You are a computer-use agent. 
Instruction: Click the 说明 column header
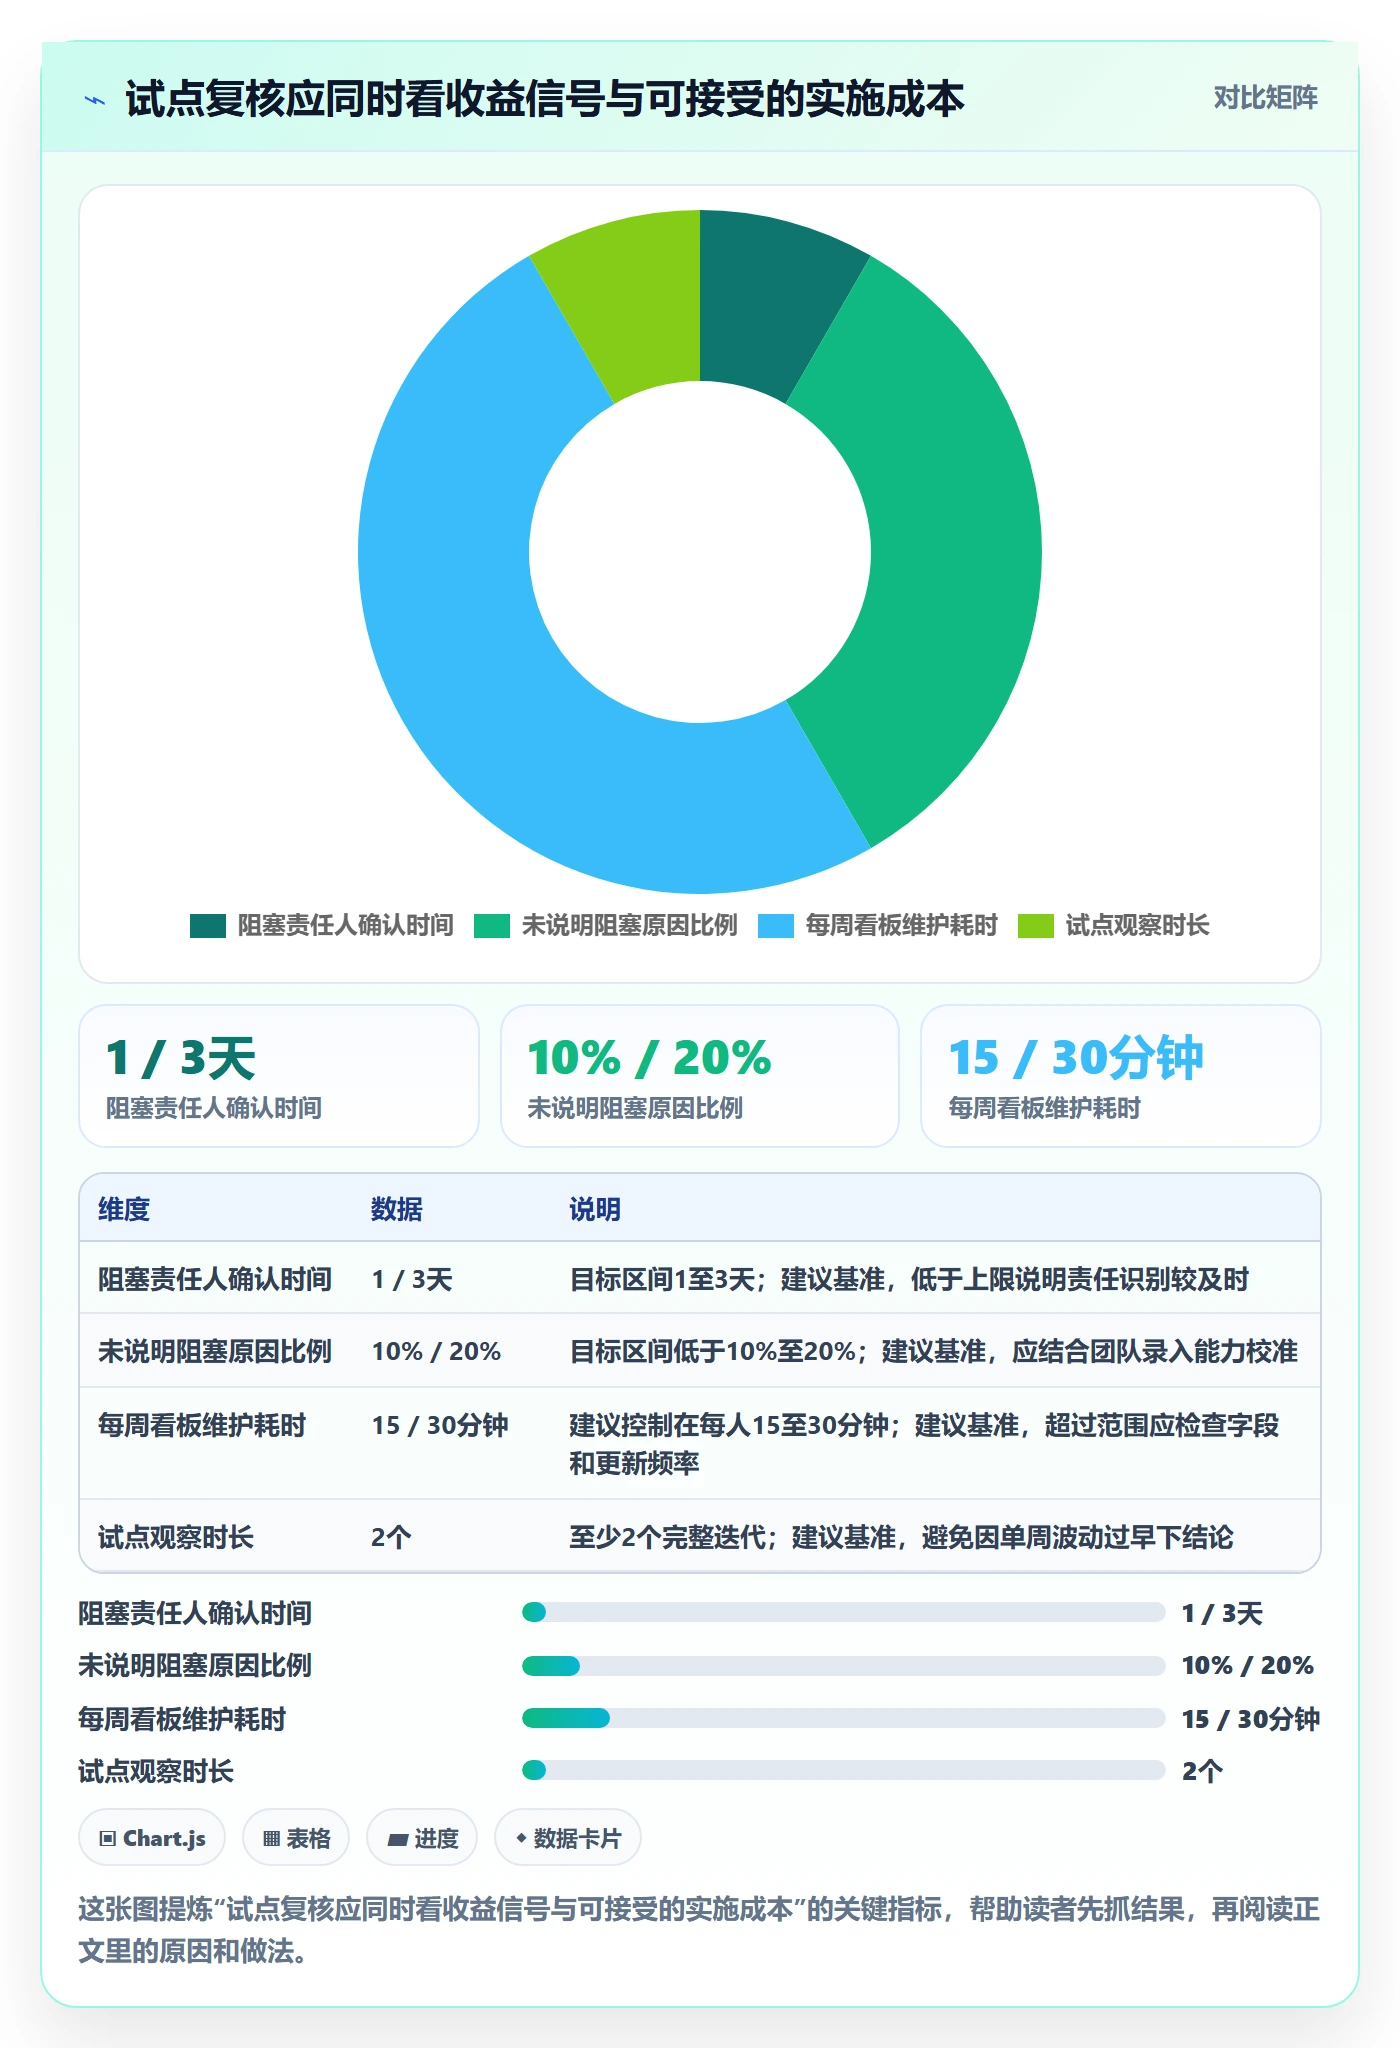tap(595, 1209)
